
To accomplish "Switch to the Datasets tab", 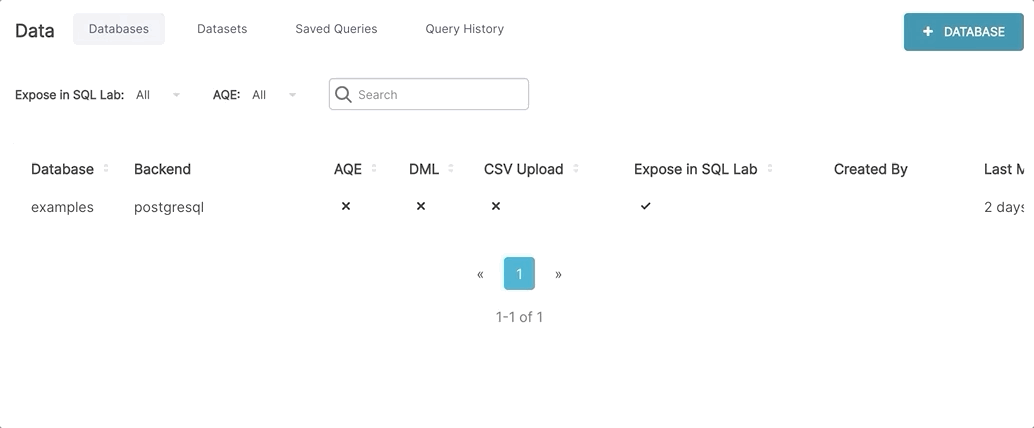I will 222,29.
